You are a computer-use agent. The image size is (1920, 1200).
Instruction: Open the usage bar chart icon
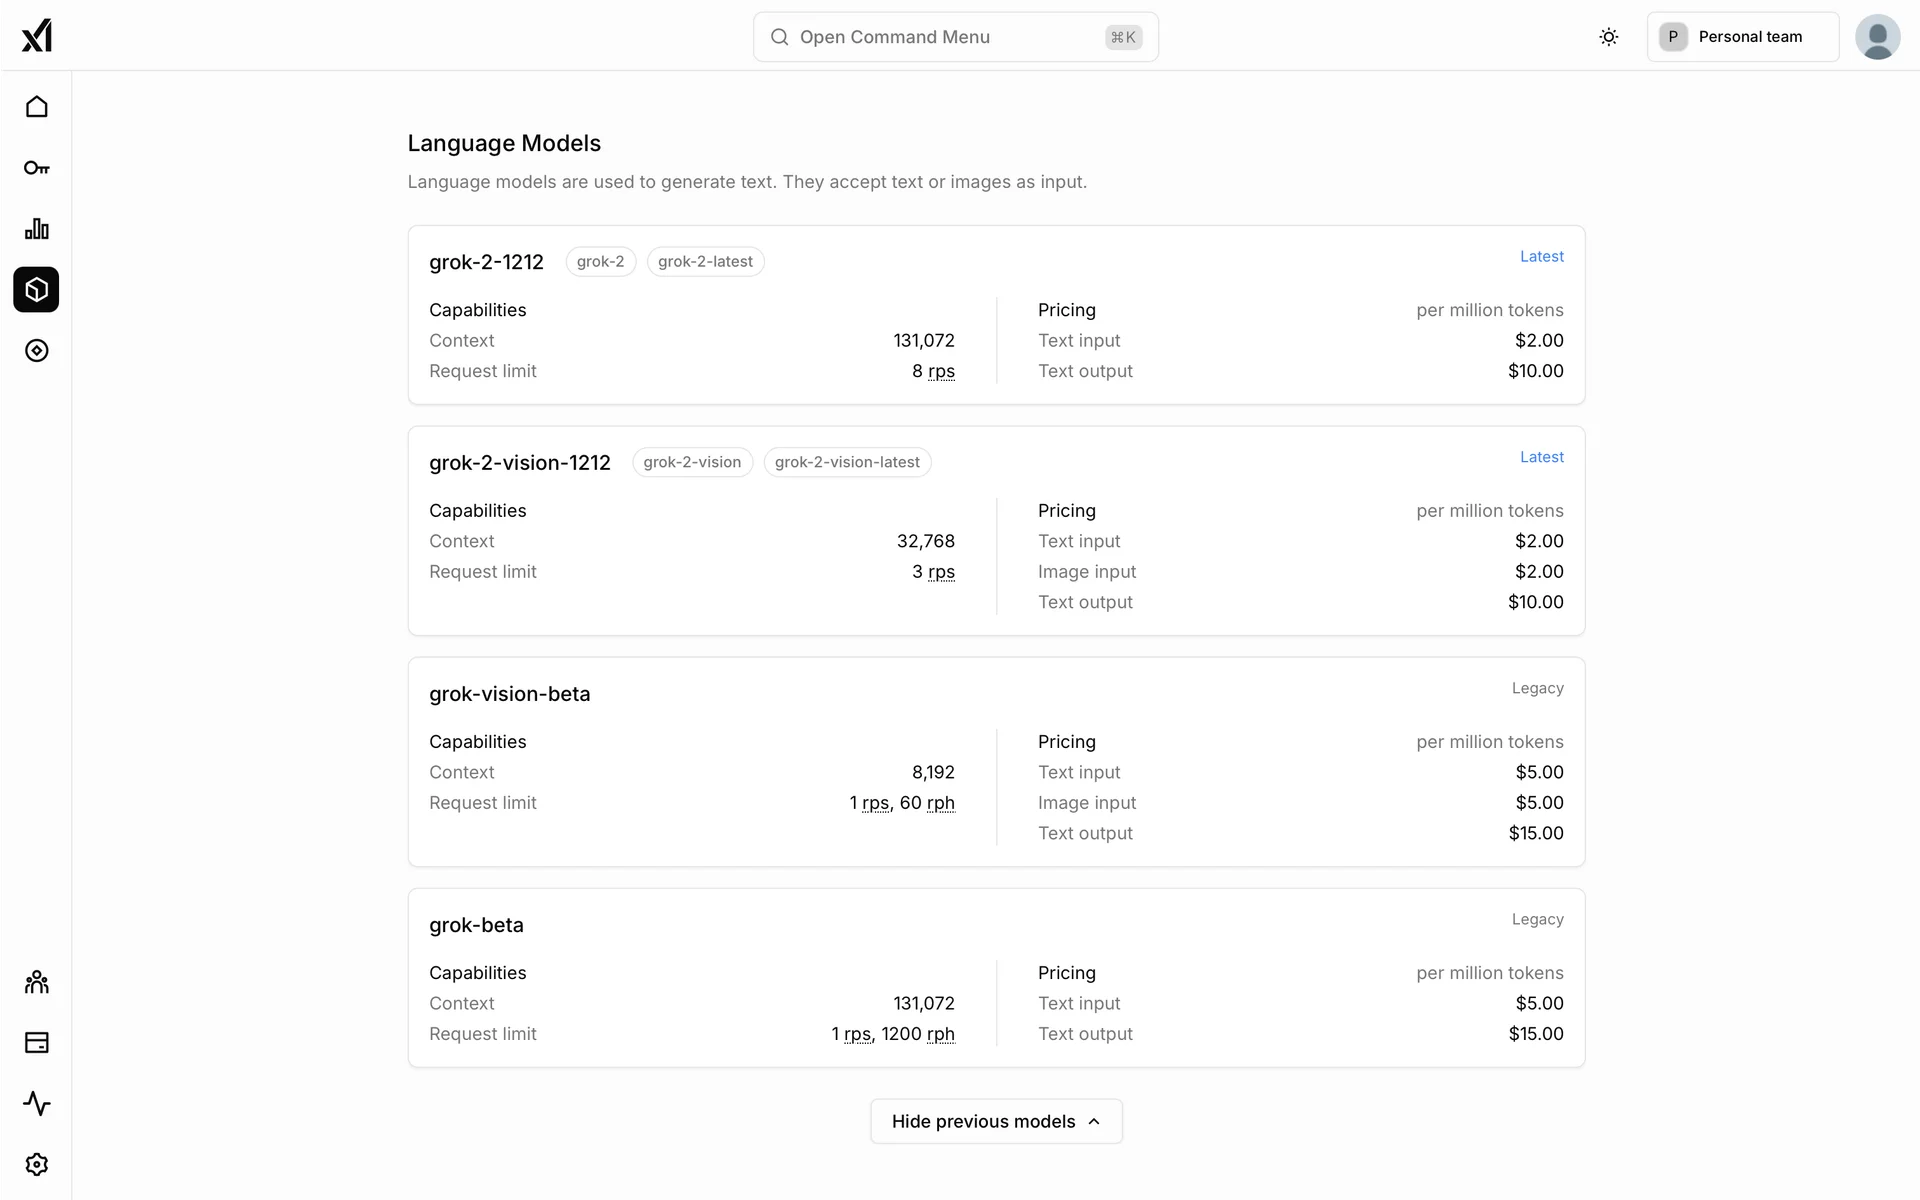point(37,229)
